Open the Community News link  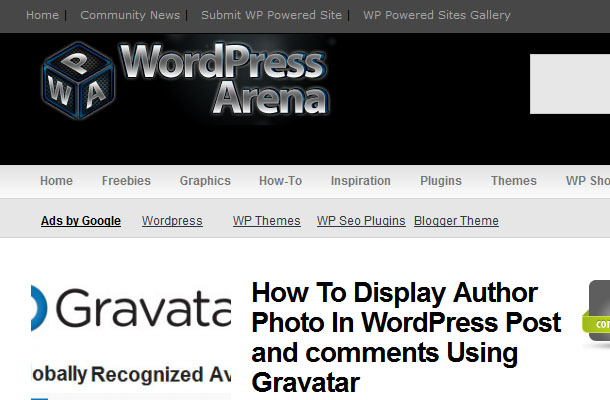coord(130,15)
